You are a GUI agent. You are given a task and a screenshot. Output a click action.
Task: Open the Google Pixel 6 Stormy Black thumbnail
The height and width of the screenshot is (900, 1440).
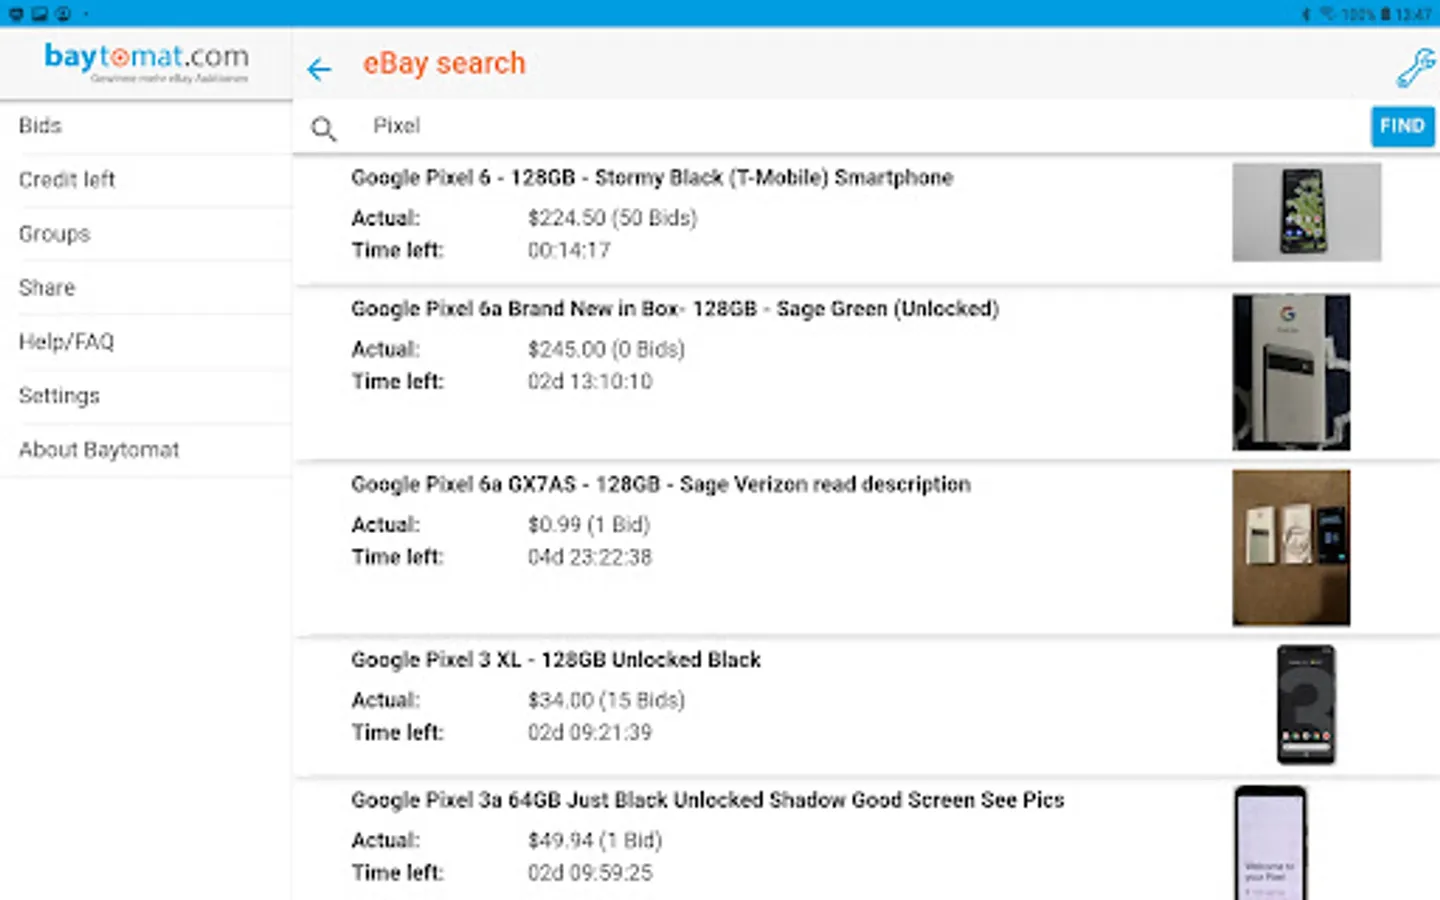[x=1306, y=212]
